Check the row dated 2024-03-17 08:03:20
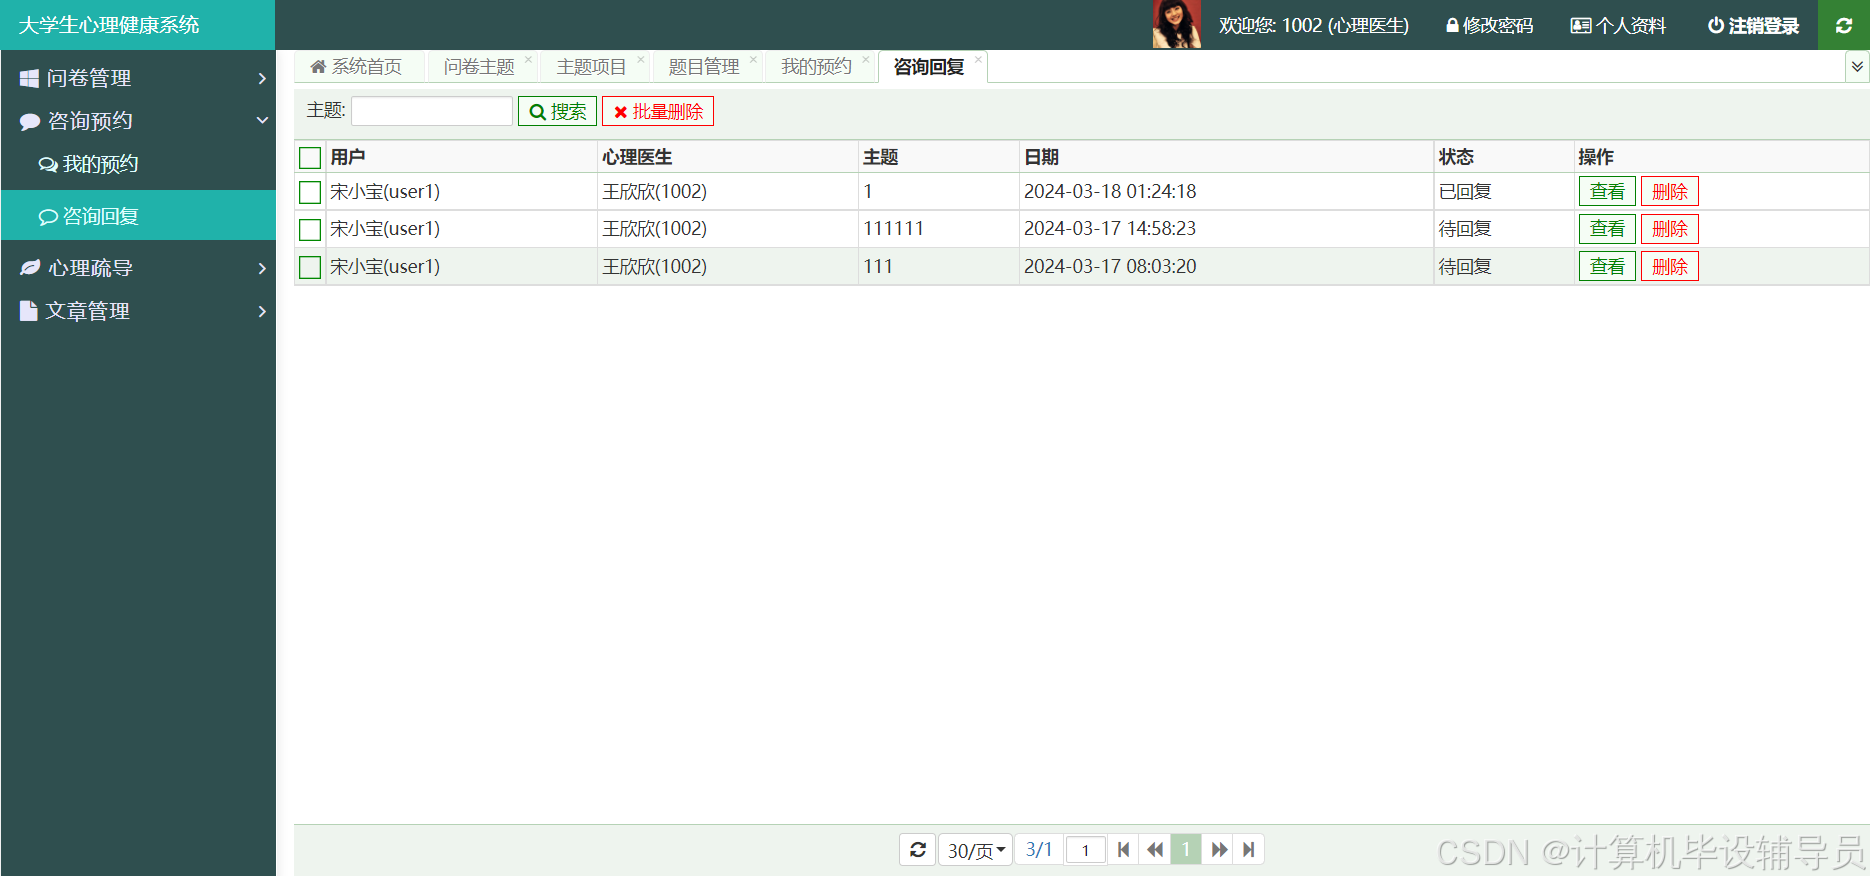Screen dimensions: 1870x885 (x=310, y=267)
